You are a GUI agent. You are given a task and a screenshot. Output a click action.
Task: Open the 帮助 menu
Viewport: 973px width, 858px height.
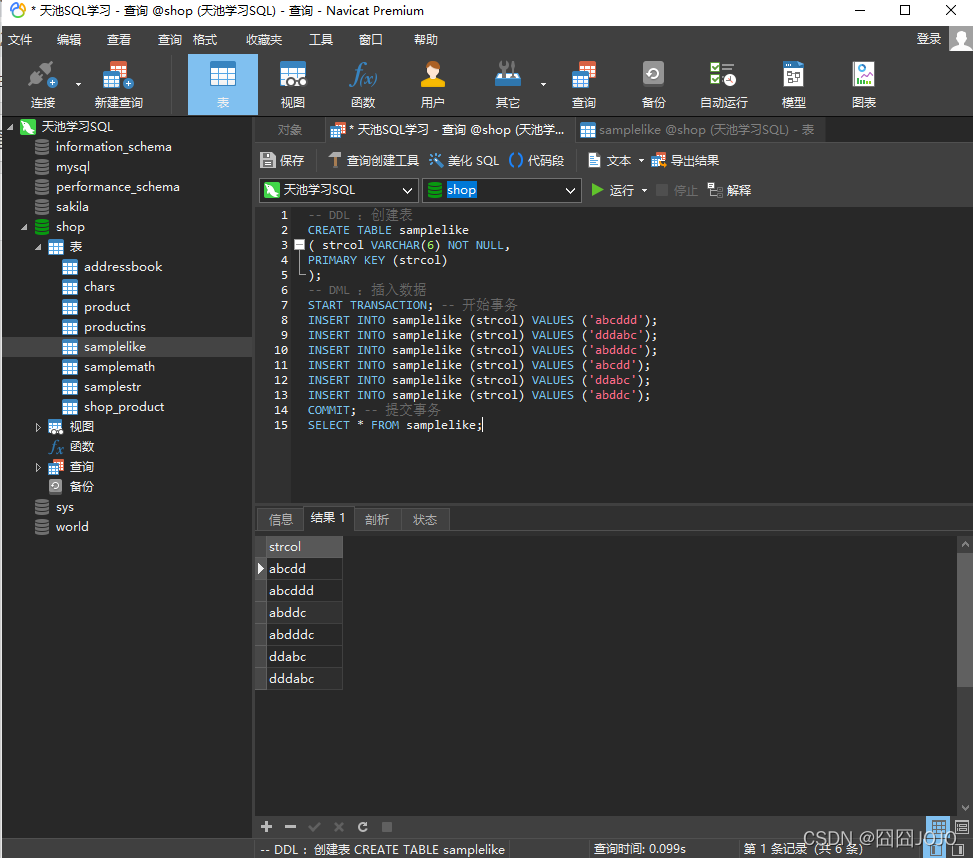(x=426, y=40)
